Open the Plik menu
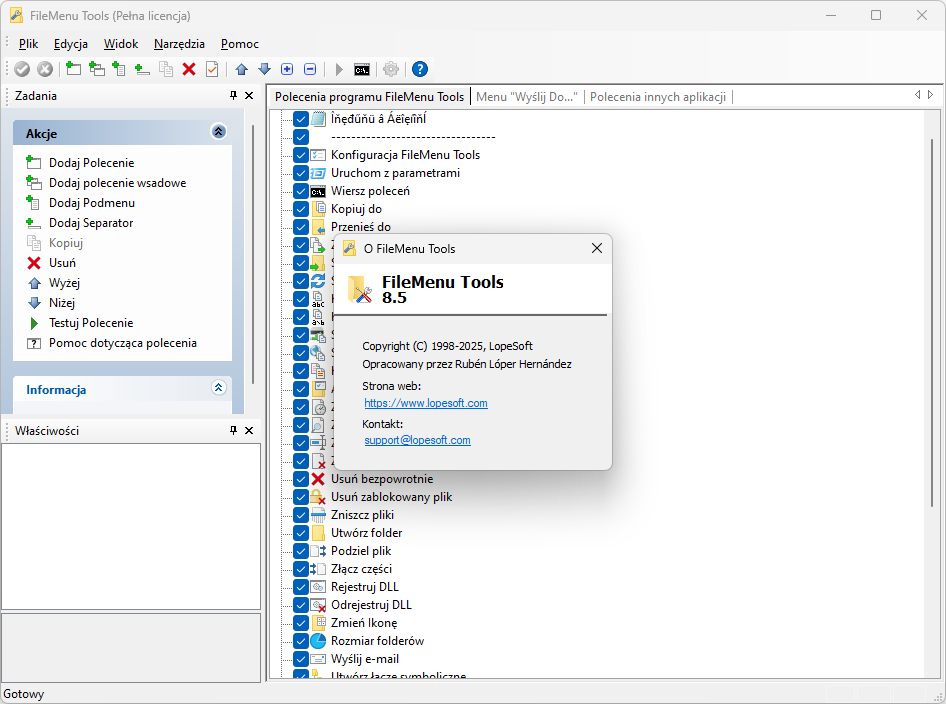Screen dimensions: 946x704 point(28,43)
